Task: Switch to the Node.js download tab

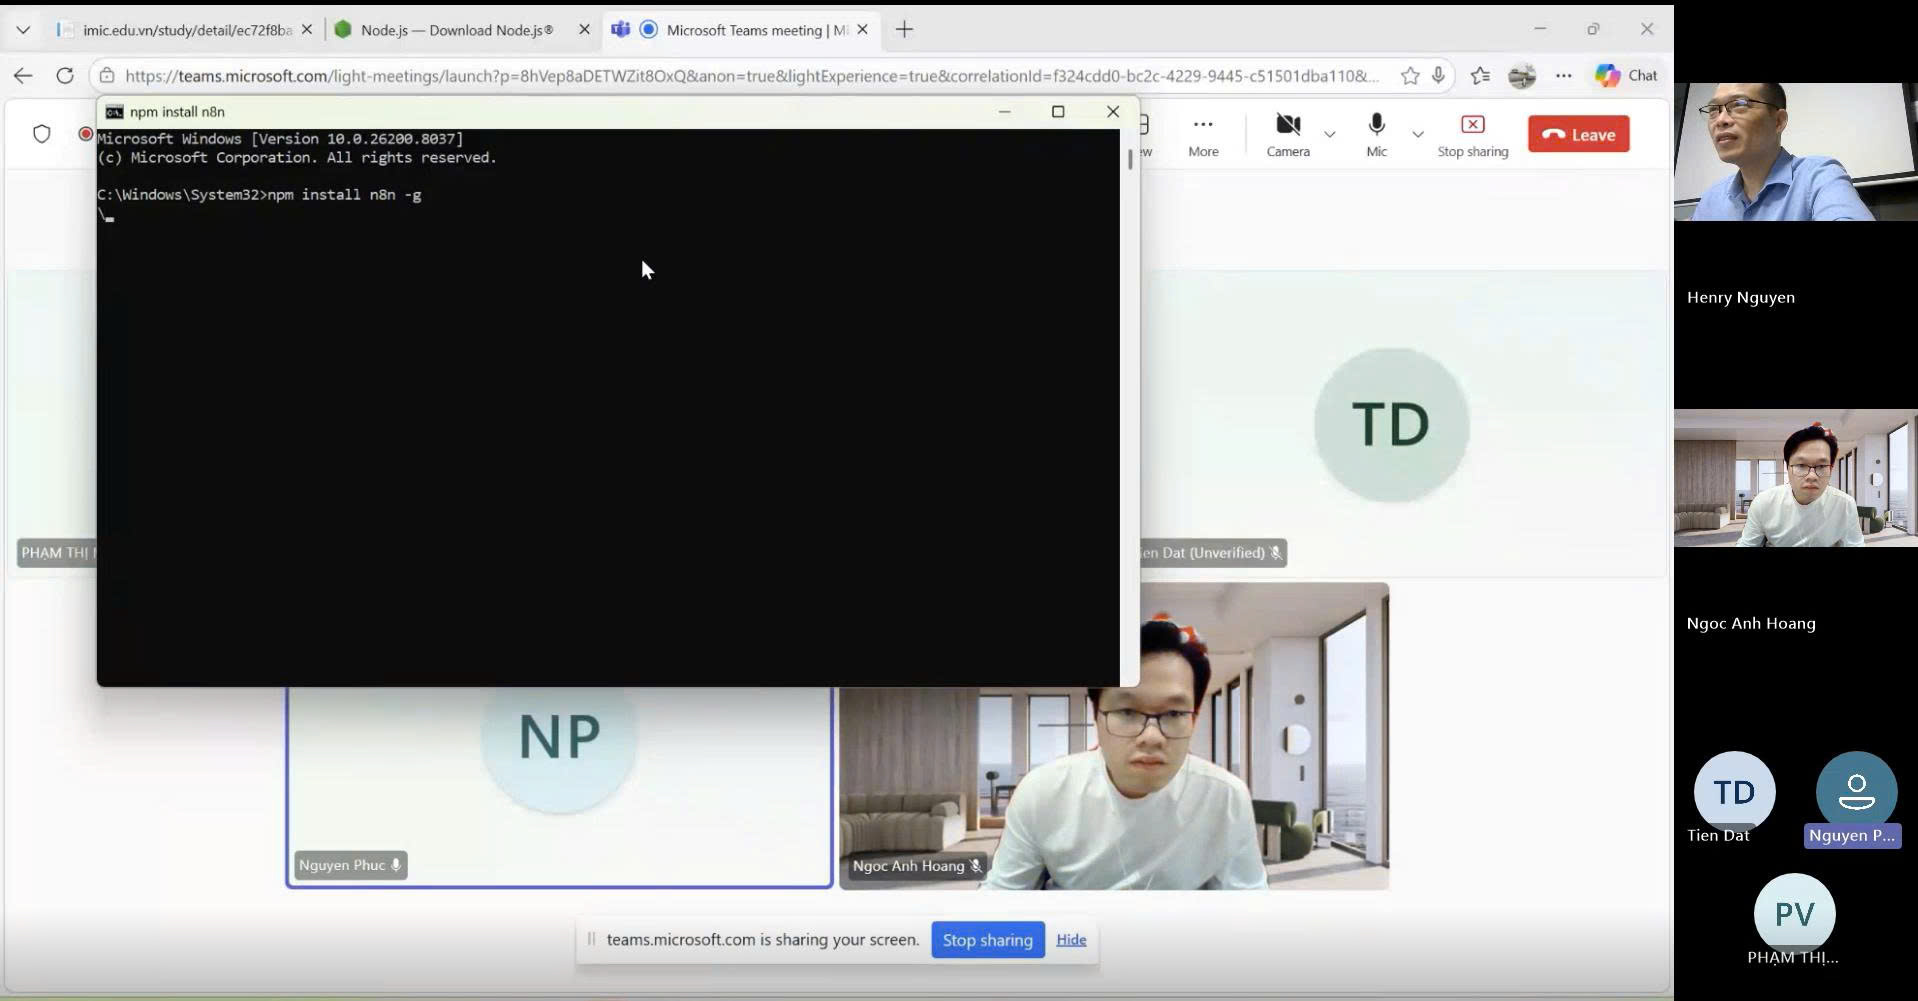Action: (456, 30)
